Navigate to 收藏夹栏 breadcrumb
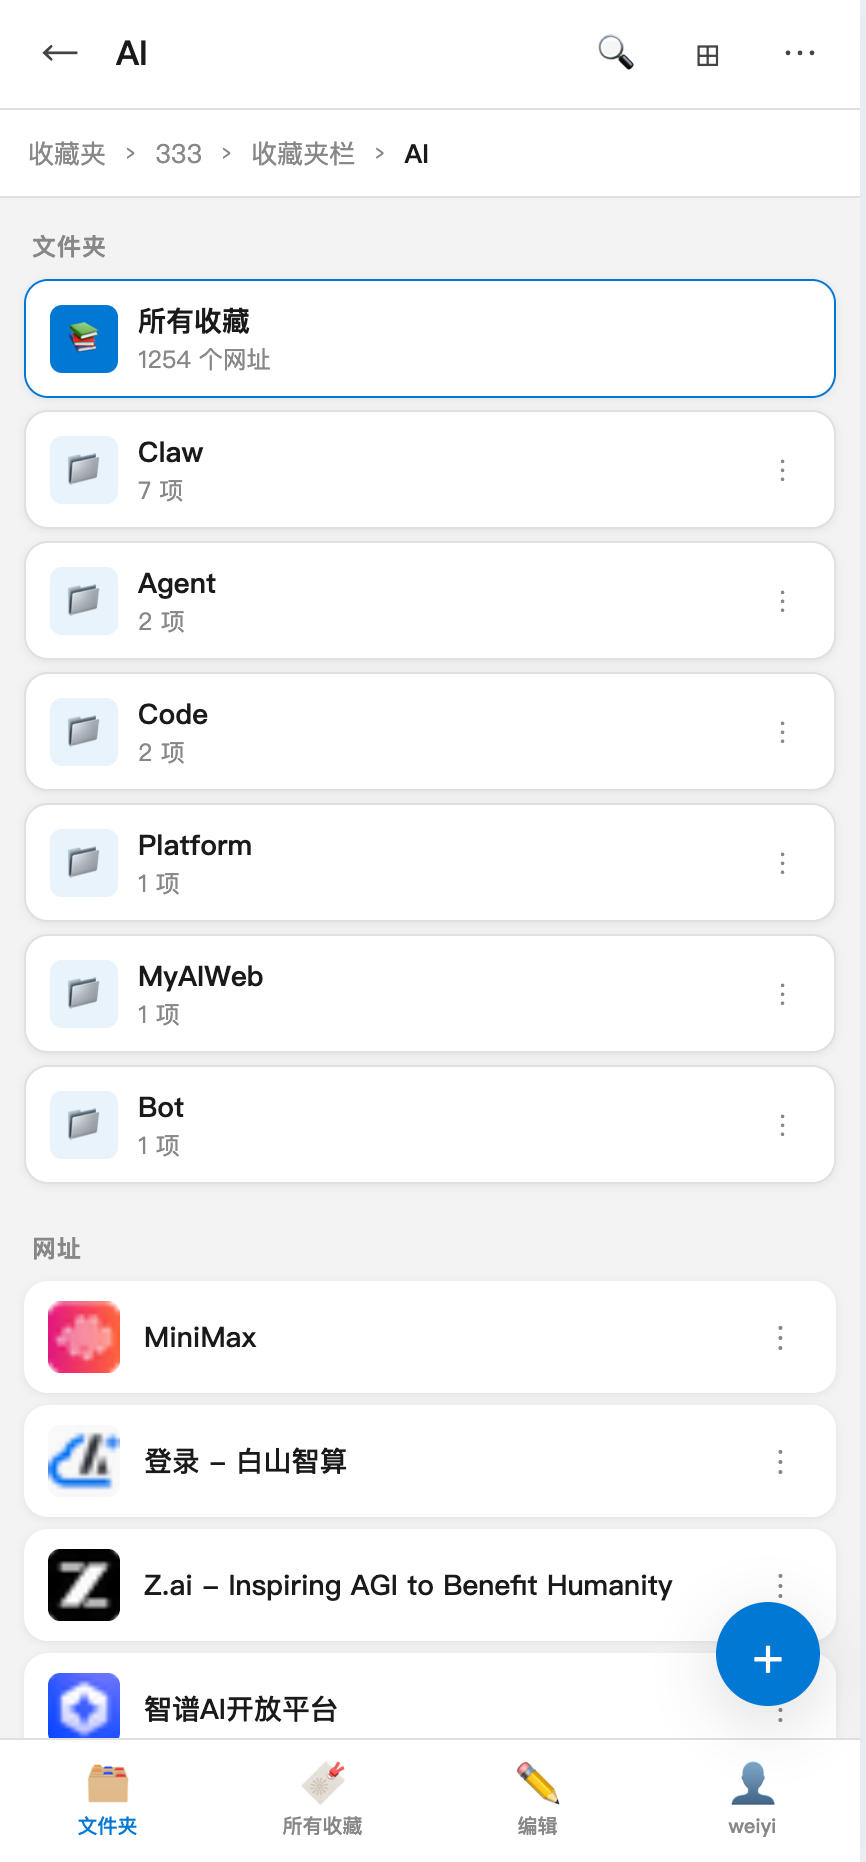This screenshot has height=1862, width=866. 303,154
